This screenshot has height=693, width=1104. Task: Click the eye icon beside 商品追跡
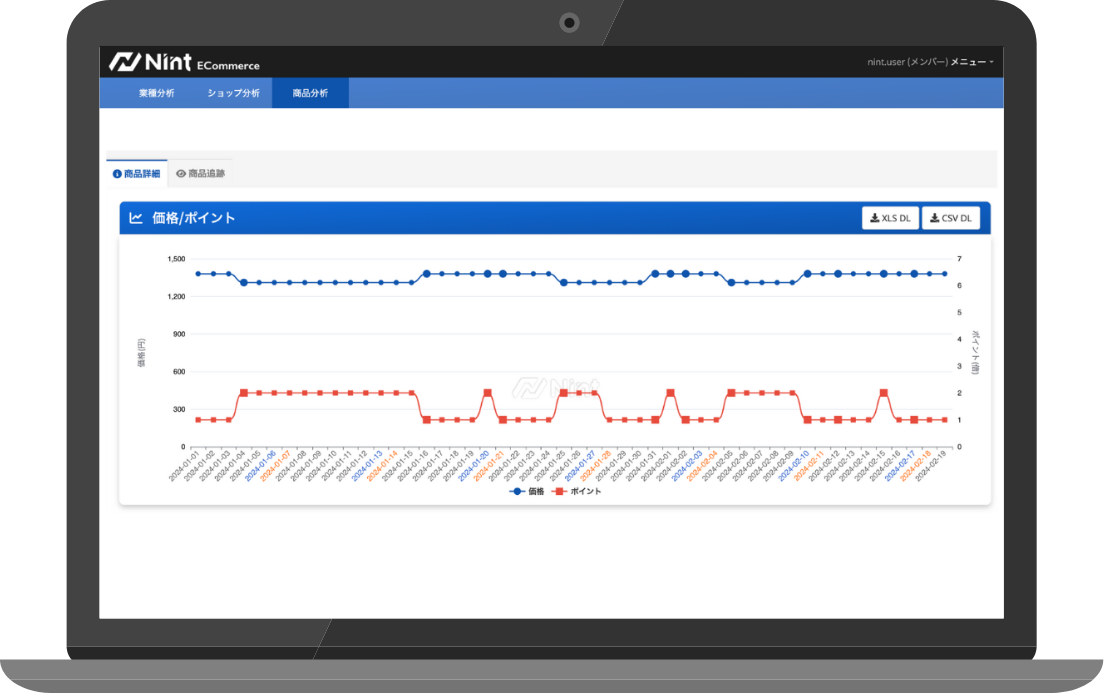pos(181,173)
